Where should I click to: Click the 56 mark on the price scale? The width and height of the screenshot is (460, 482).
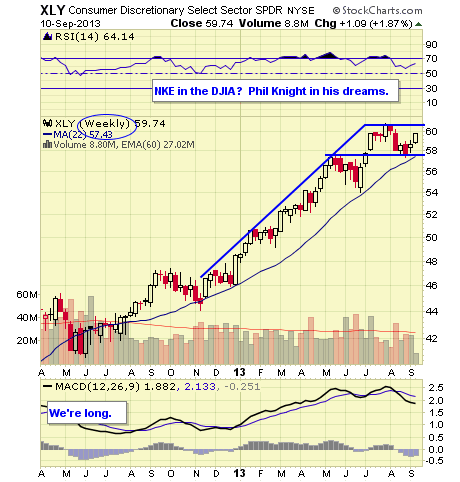(431, 171)
